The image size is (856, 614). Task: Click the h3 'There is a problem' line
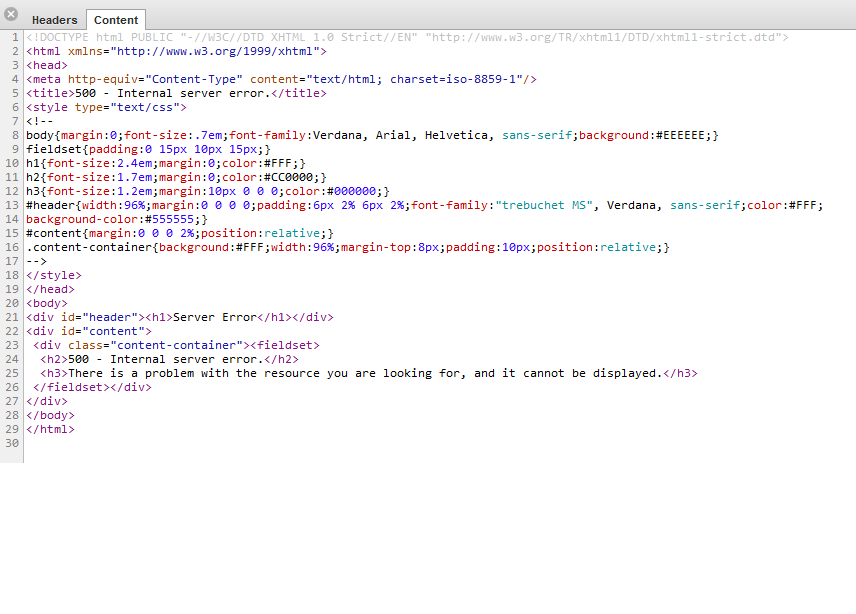point(368,373)
